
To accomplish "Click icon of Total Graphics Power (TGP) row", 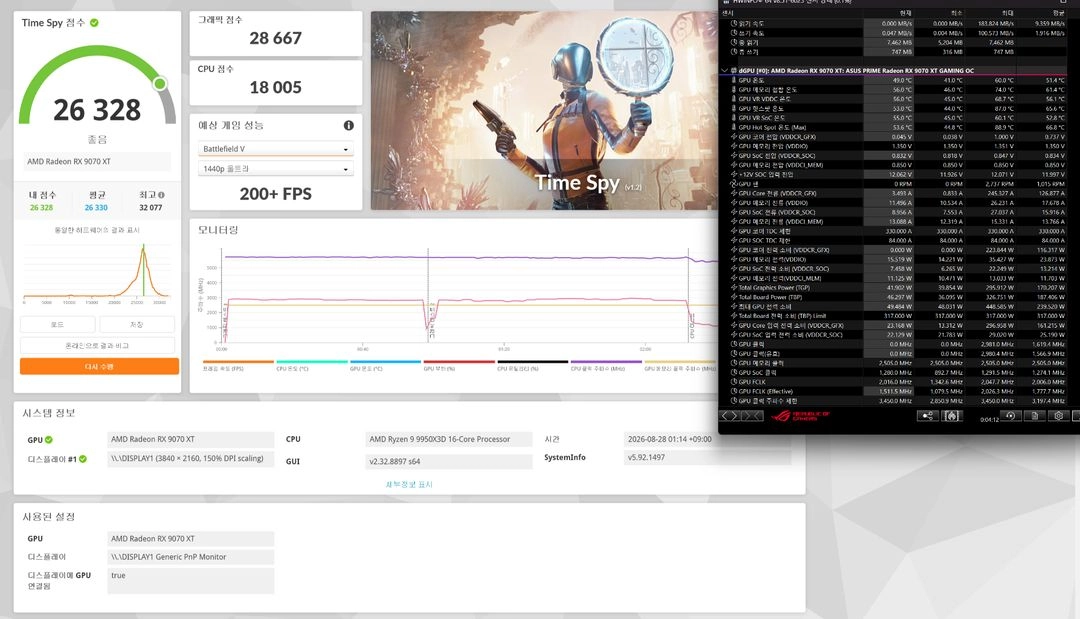I will [x=734, y=288].
